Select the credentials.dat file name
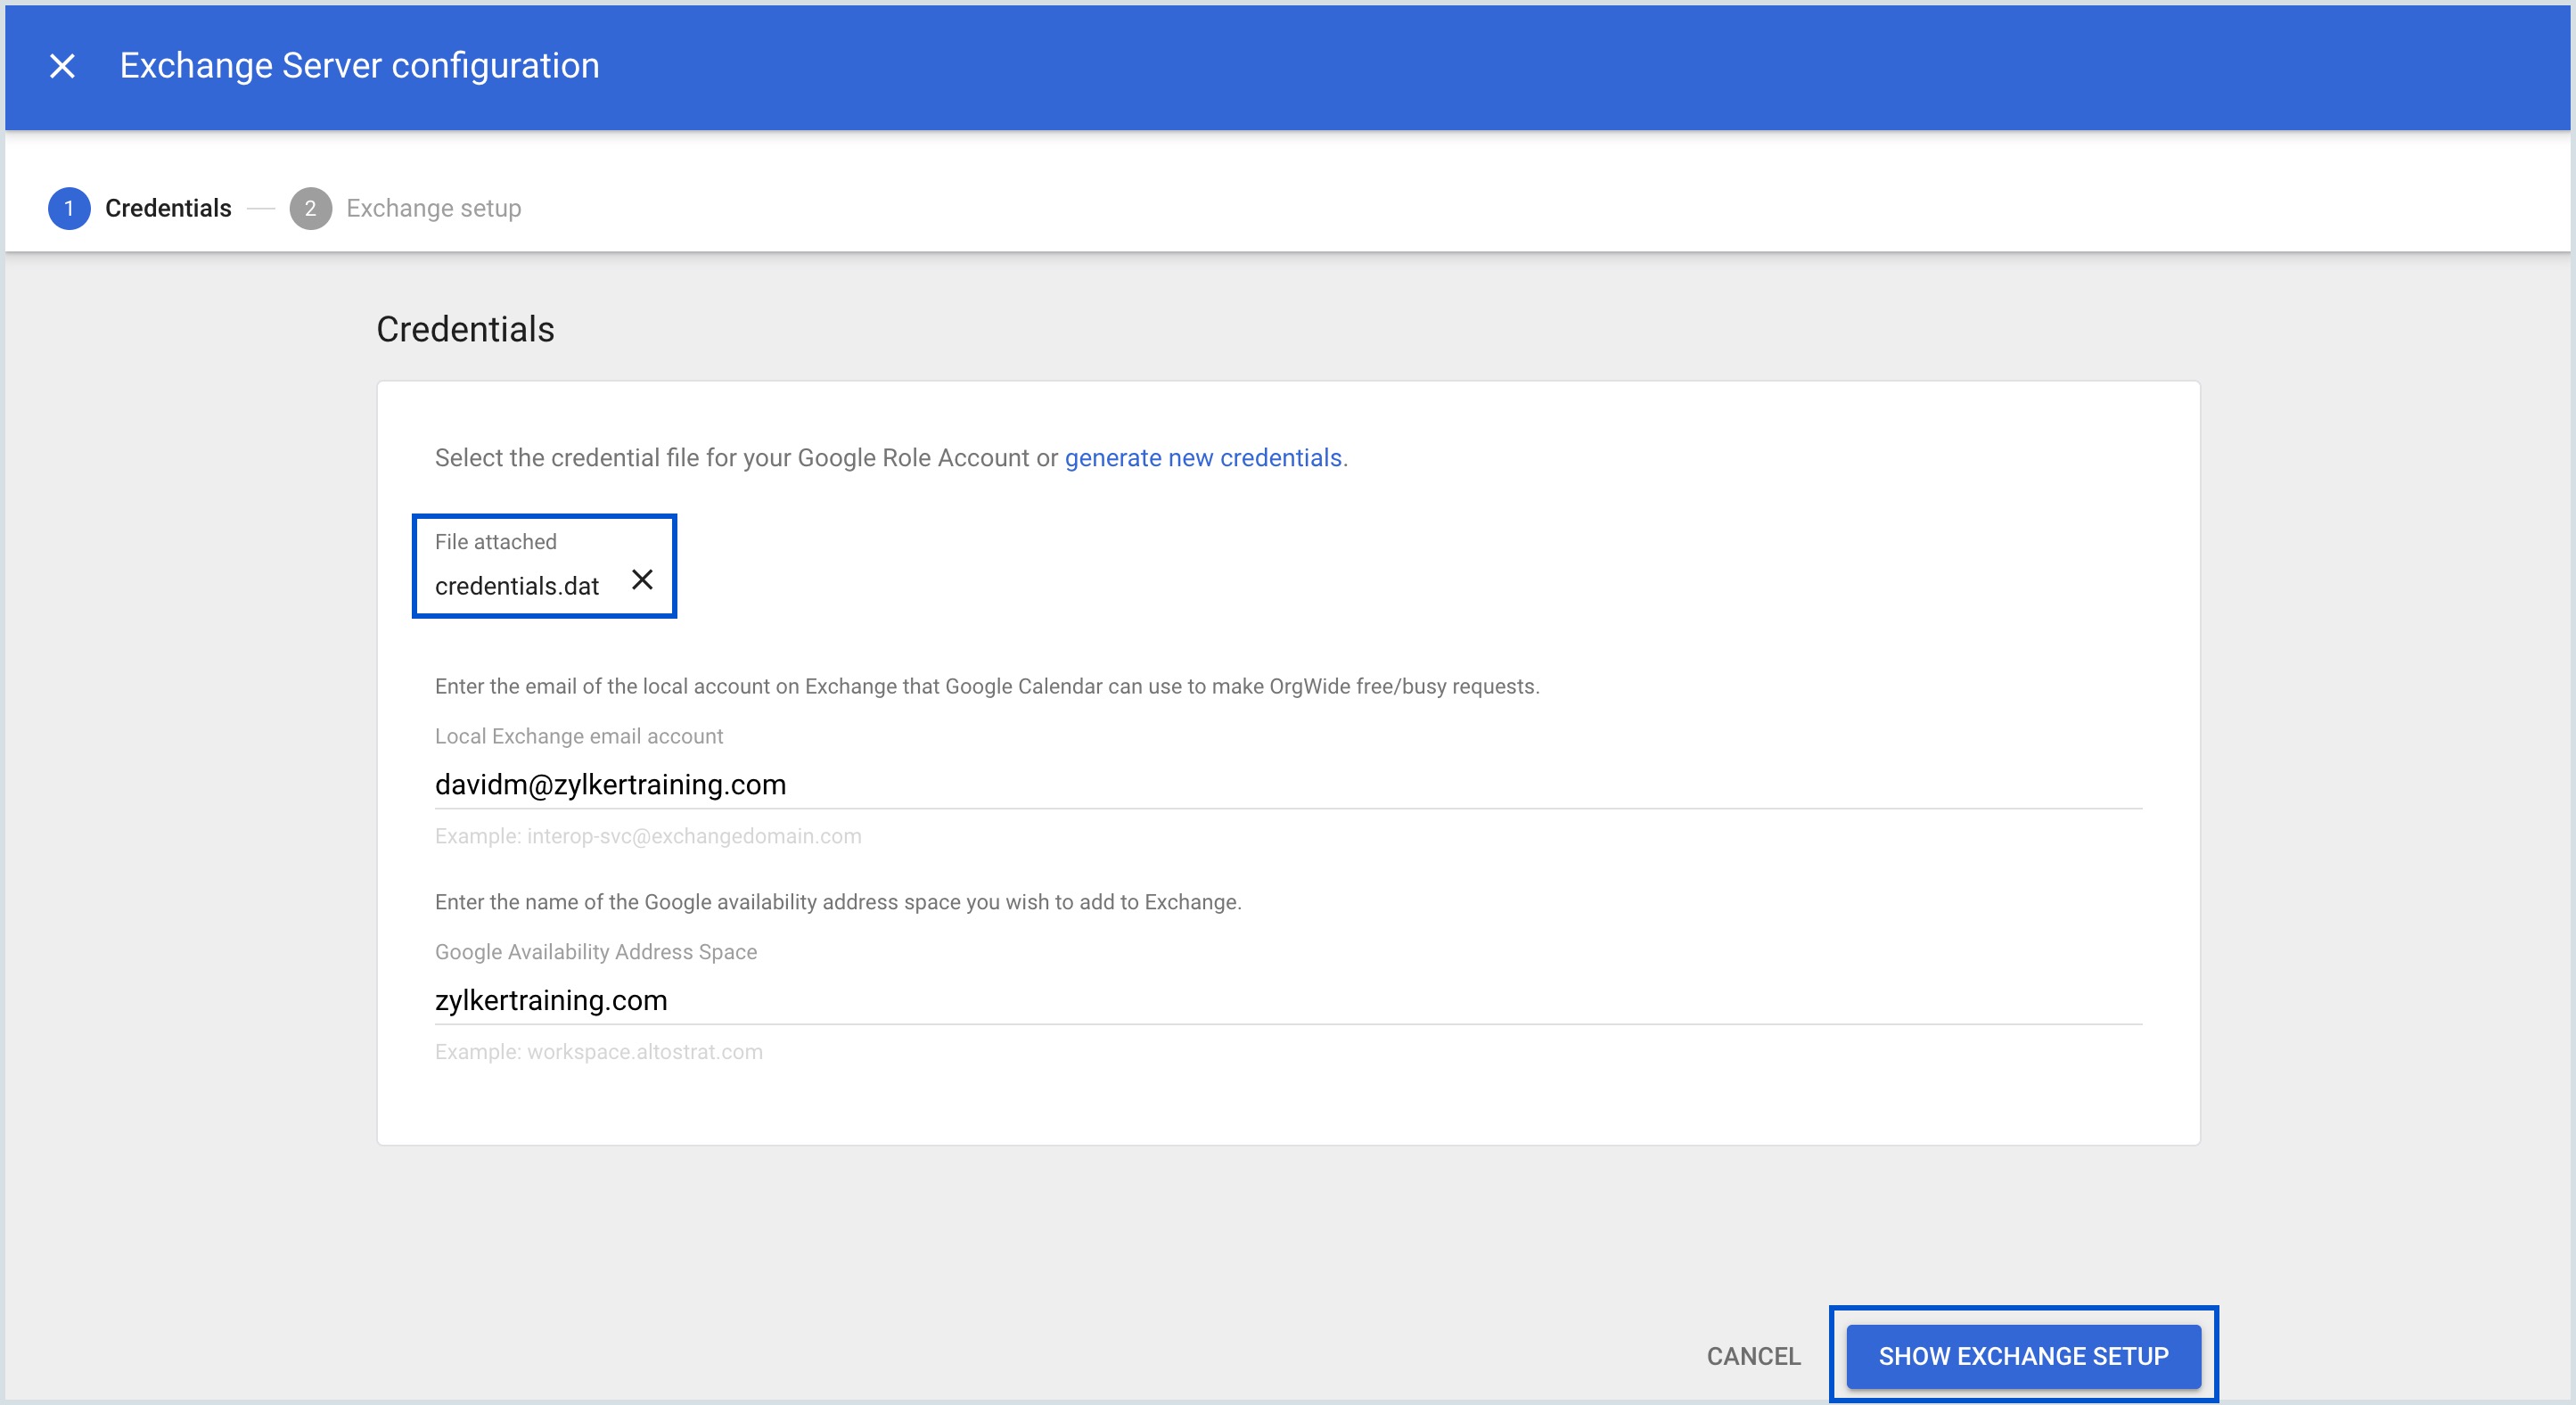Viewport: 2576px width, 1405px height. click(x=517, y=586)
